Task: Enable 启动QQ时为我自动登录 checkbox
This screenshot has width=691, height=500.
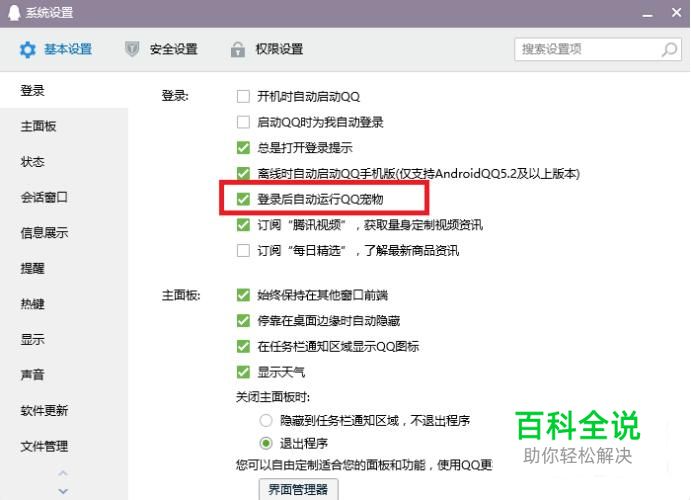Action: [x=243, y=122]
